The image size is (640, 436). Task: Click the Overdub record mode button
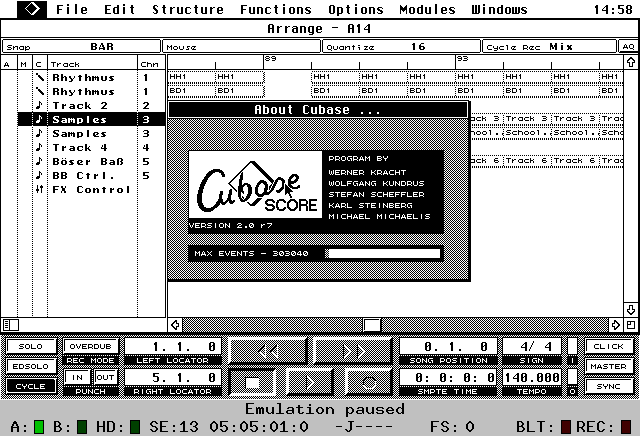(x=90, y=346)
